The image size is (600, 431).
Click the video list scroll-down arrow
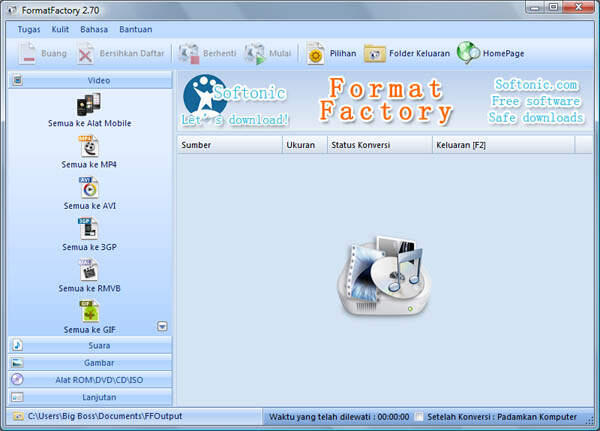click(162, 327)
